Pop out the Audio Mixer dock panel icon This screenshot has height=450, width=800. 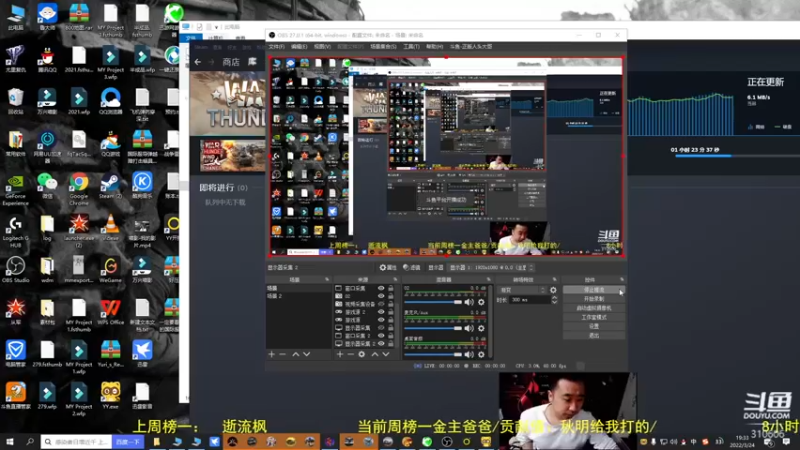(x=488, y=280)
